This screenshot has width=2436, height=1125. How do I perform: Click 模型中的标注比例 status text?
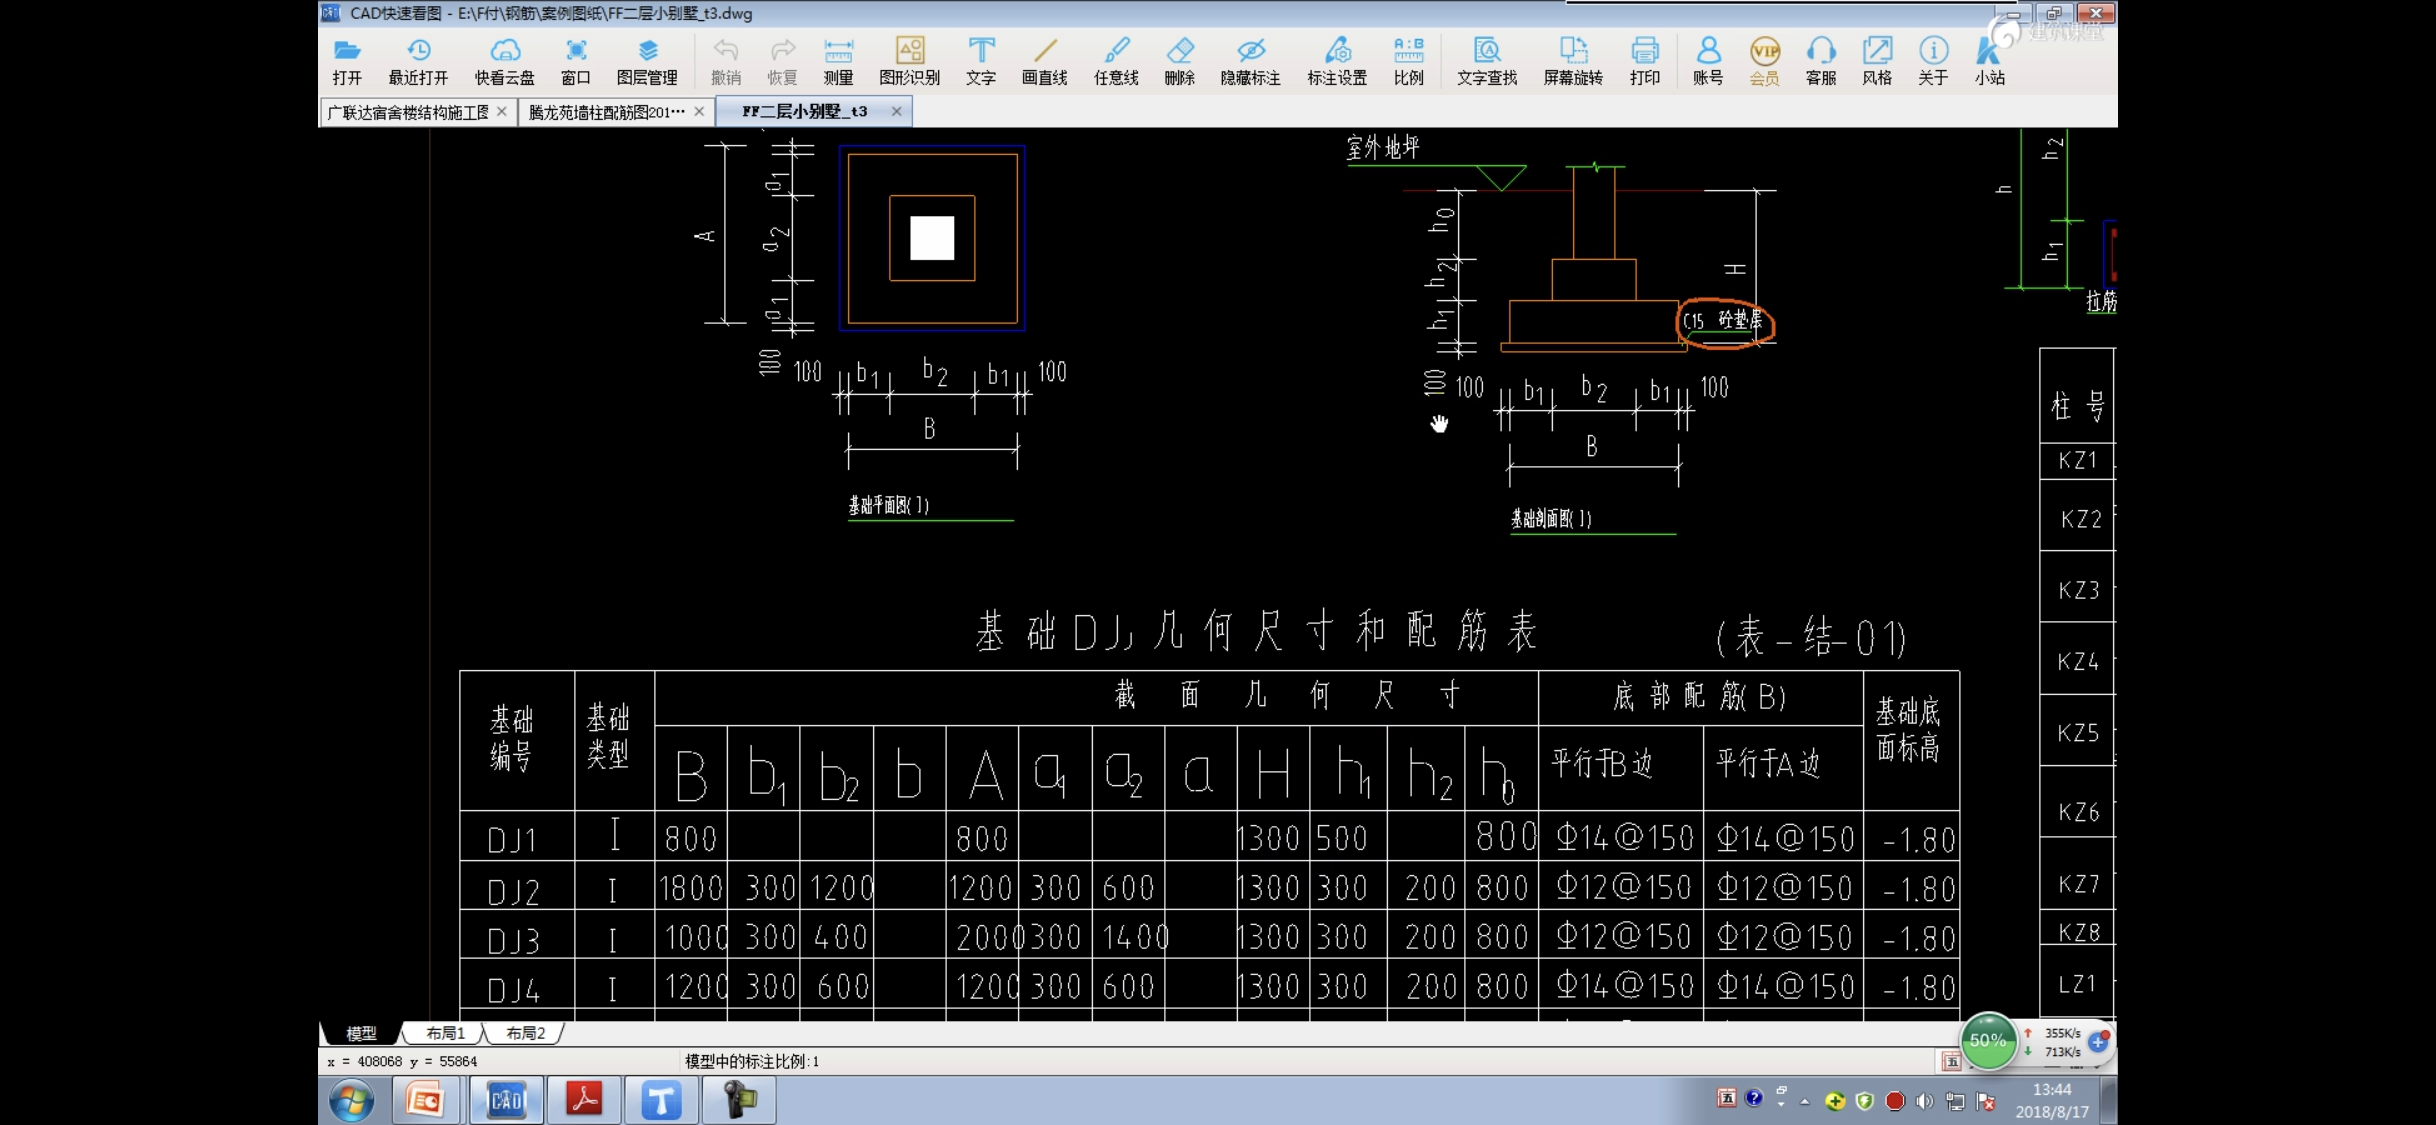[x=752, y=1061]
